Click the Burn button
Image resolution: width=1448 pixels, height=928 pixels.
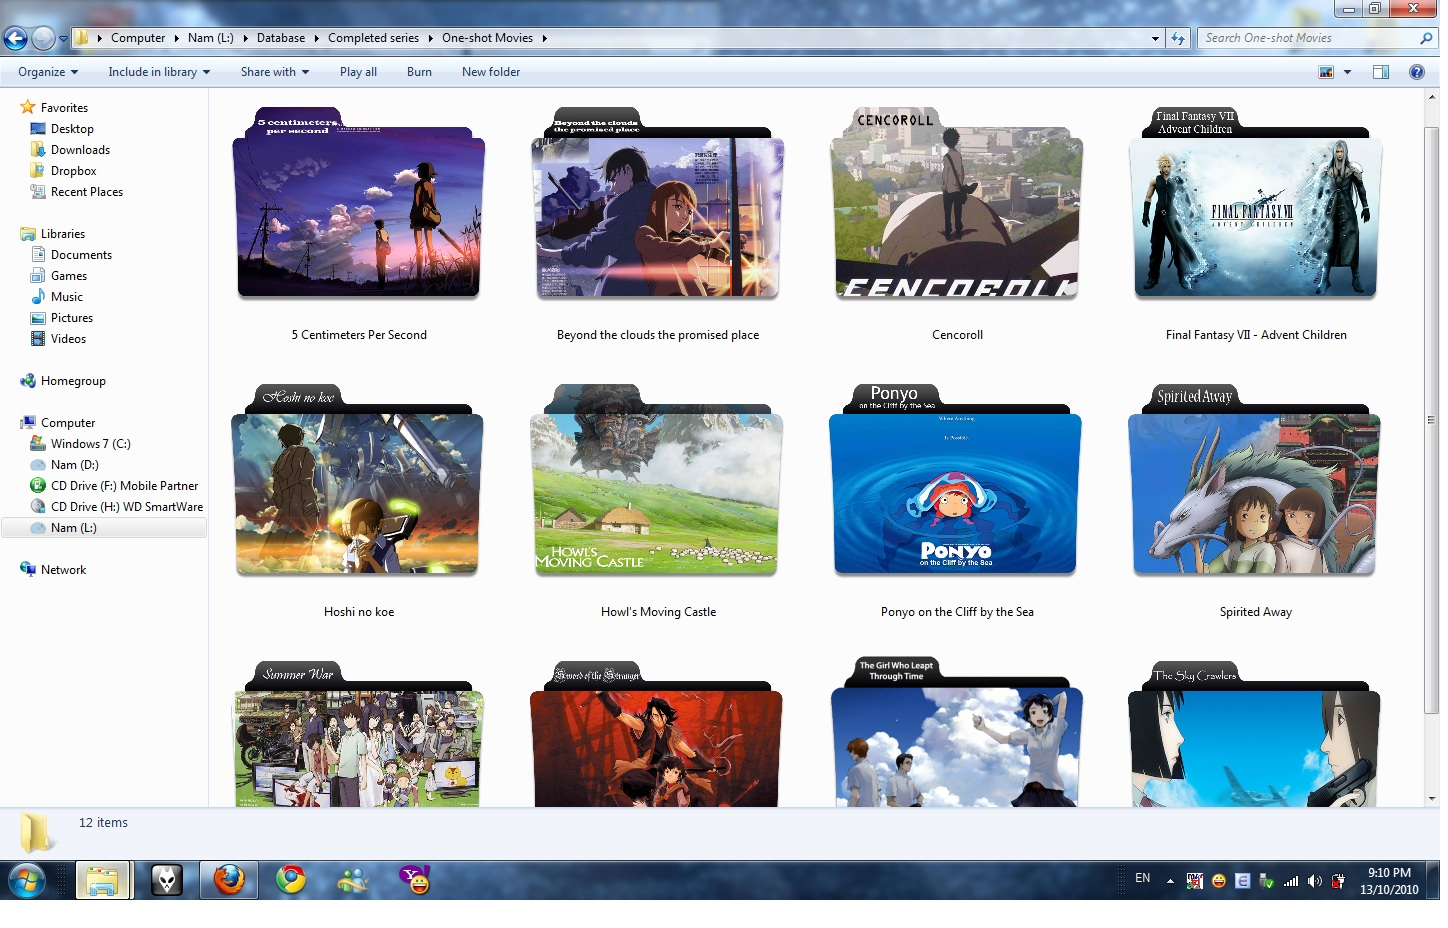pos(419,71)
